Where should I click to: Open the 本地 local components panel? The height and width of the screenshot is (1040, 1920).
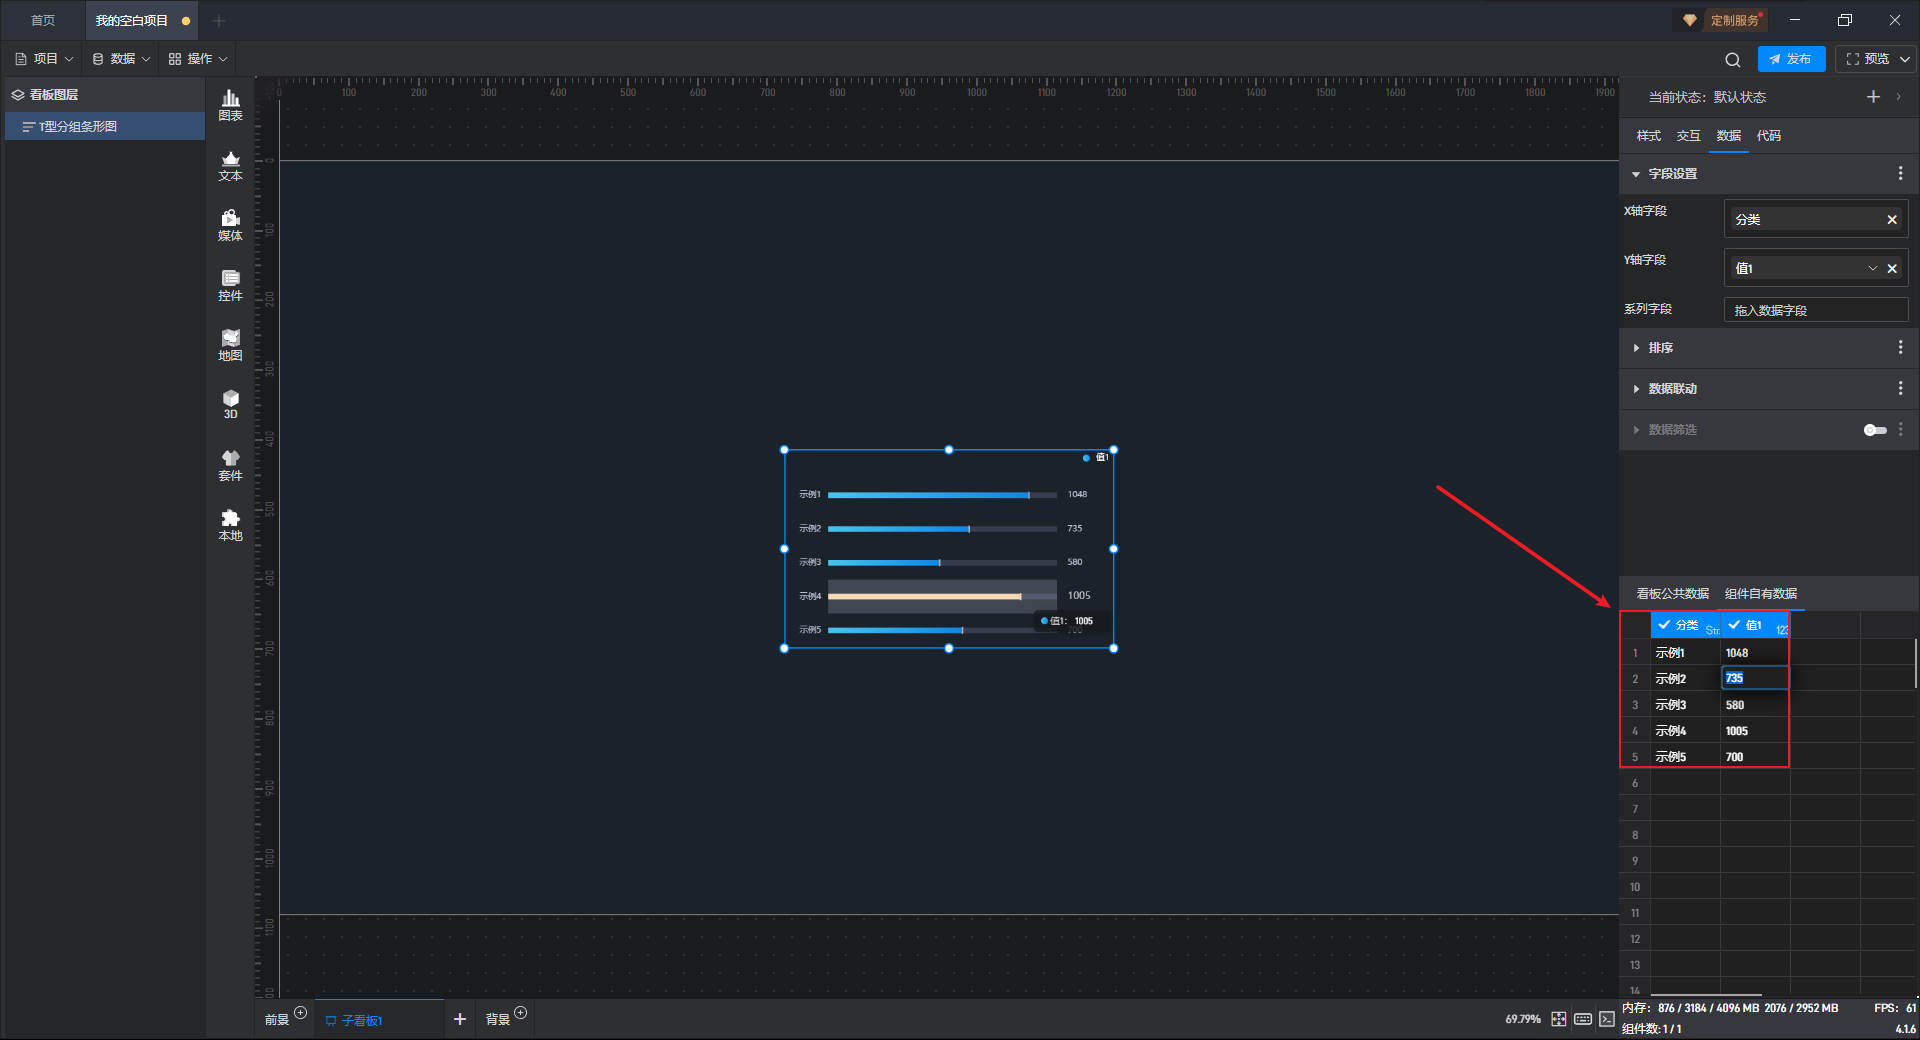pyautogui.click(x=230, y=525)
